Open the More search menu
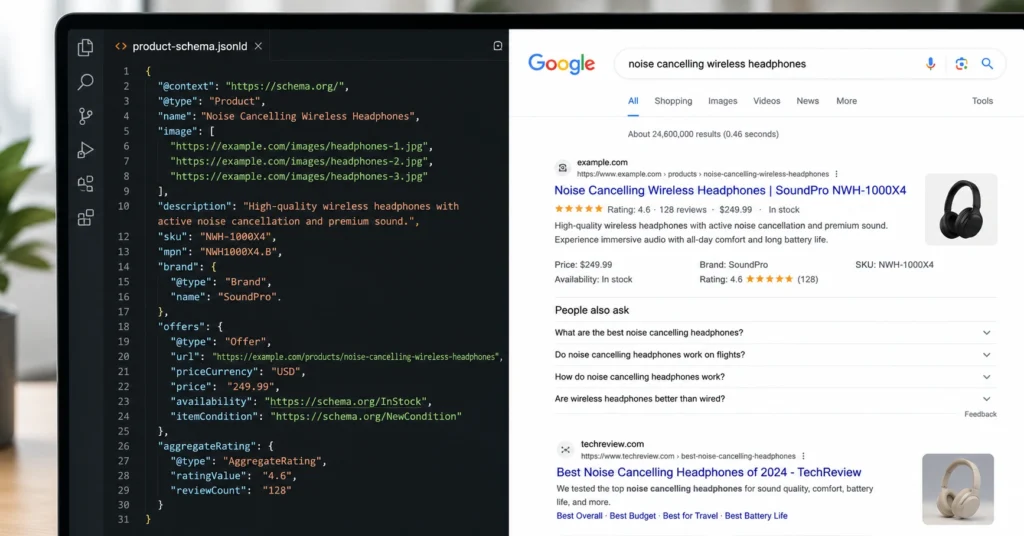This screenshot has height=536, width=1024. pos(846,101)
